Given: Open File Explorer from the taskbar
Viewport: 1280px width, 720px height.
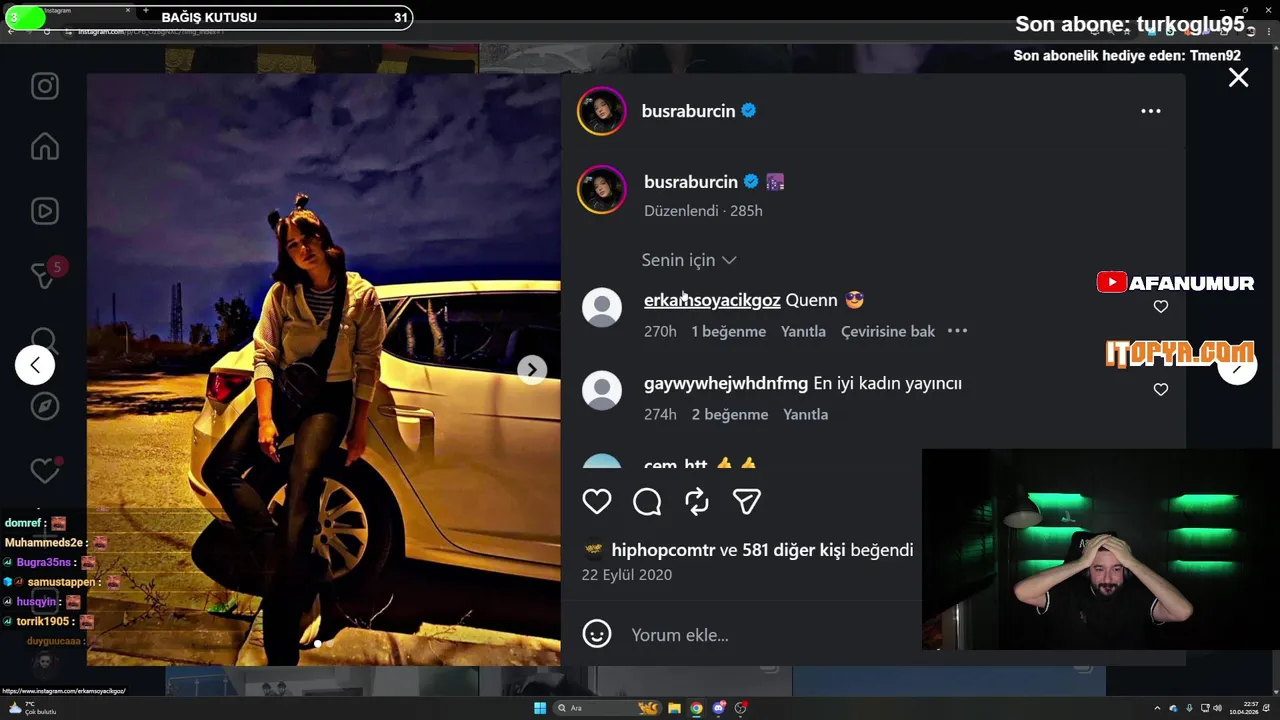Looking at the screenshot, I should [674, 708].
